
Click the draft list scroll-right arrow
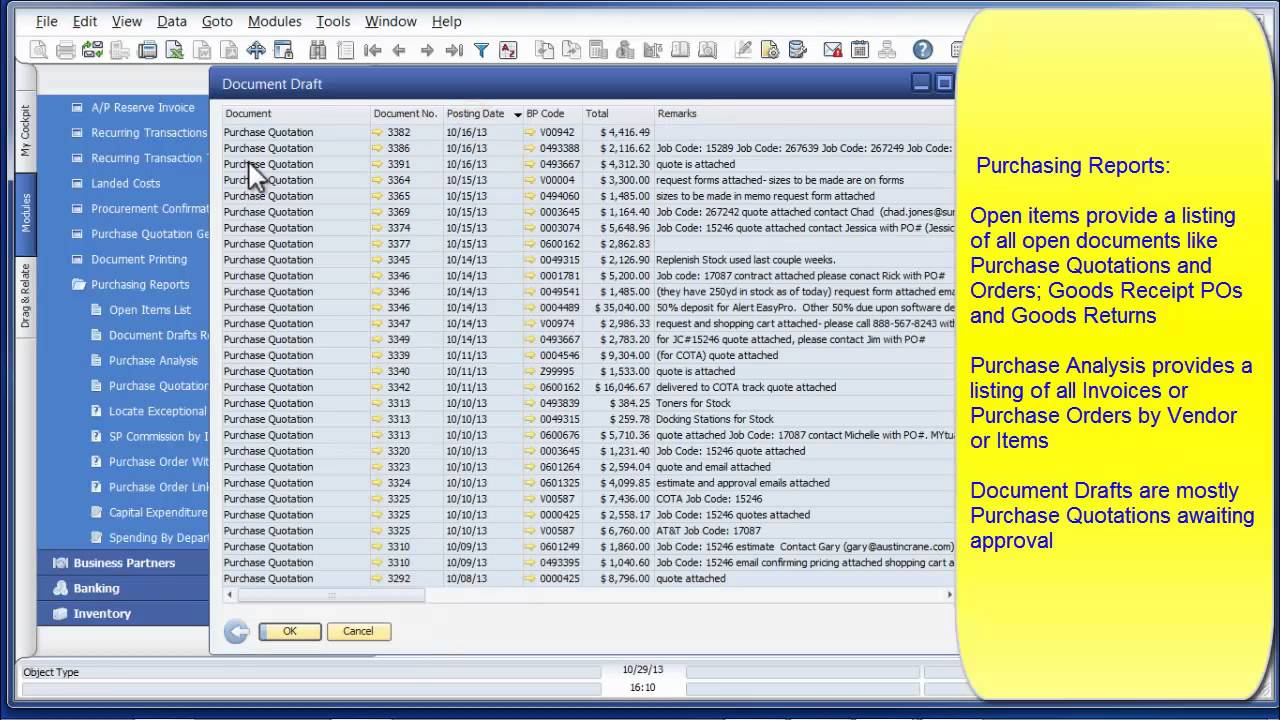click(x=949, y=595)
